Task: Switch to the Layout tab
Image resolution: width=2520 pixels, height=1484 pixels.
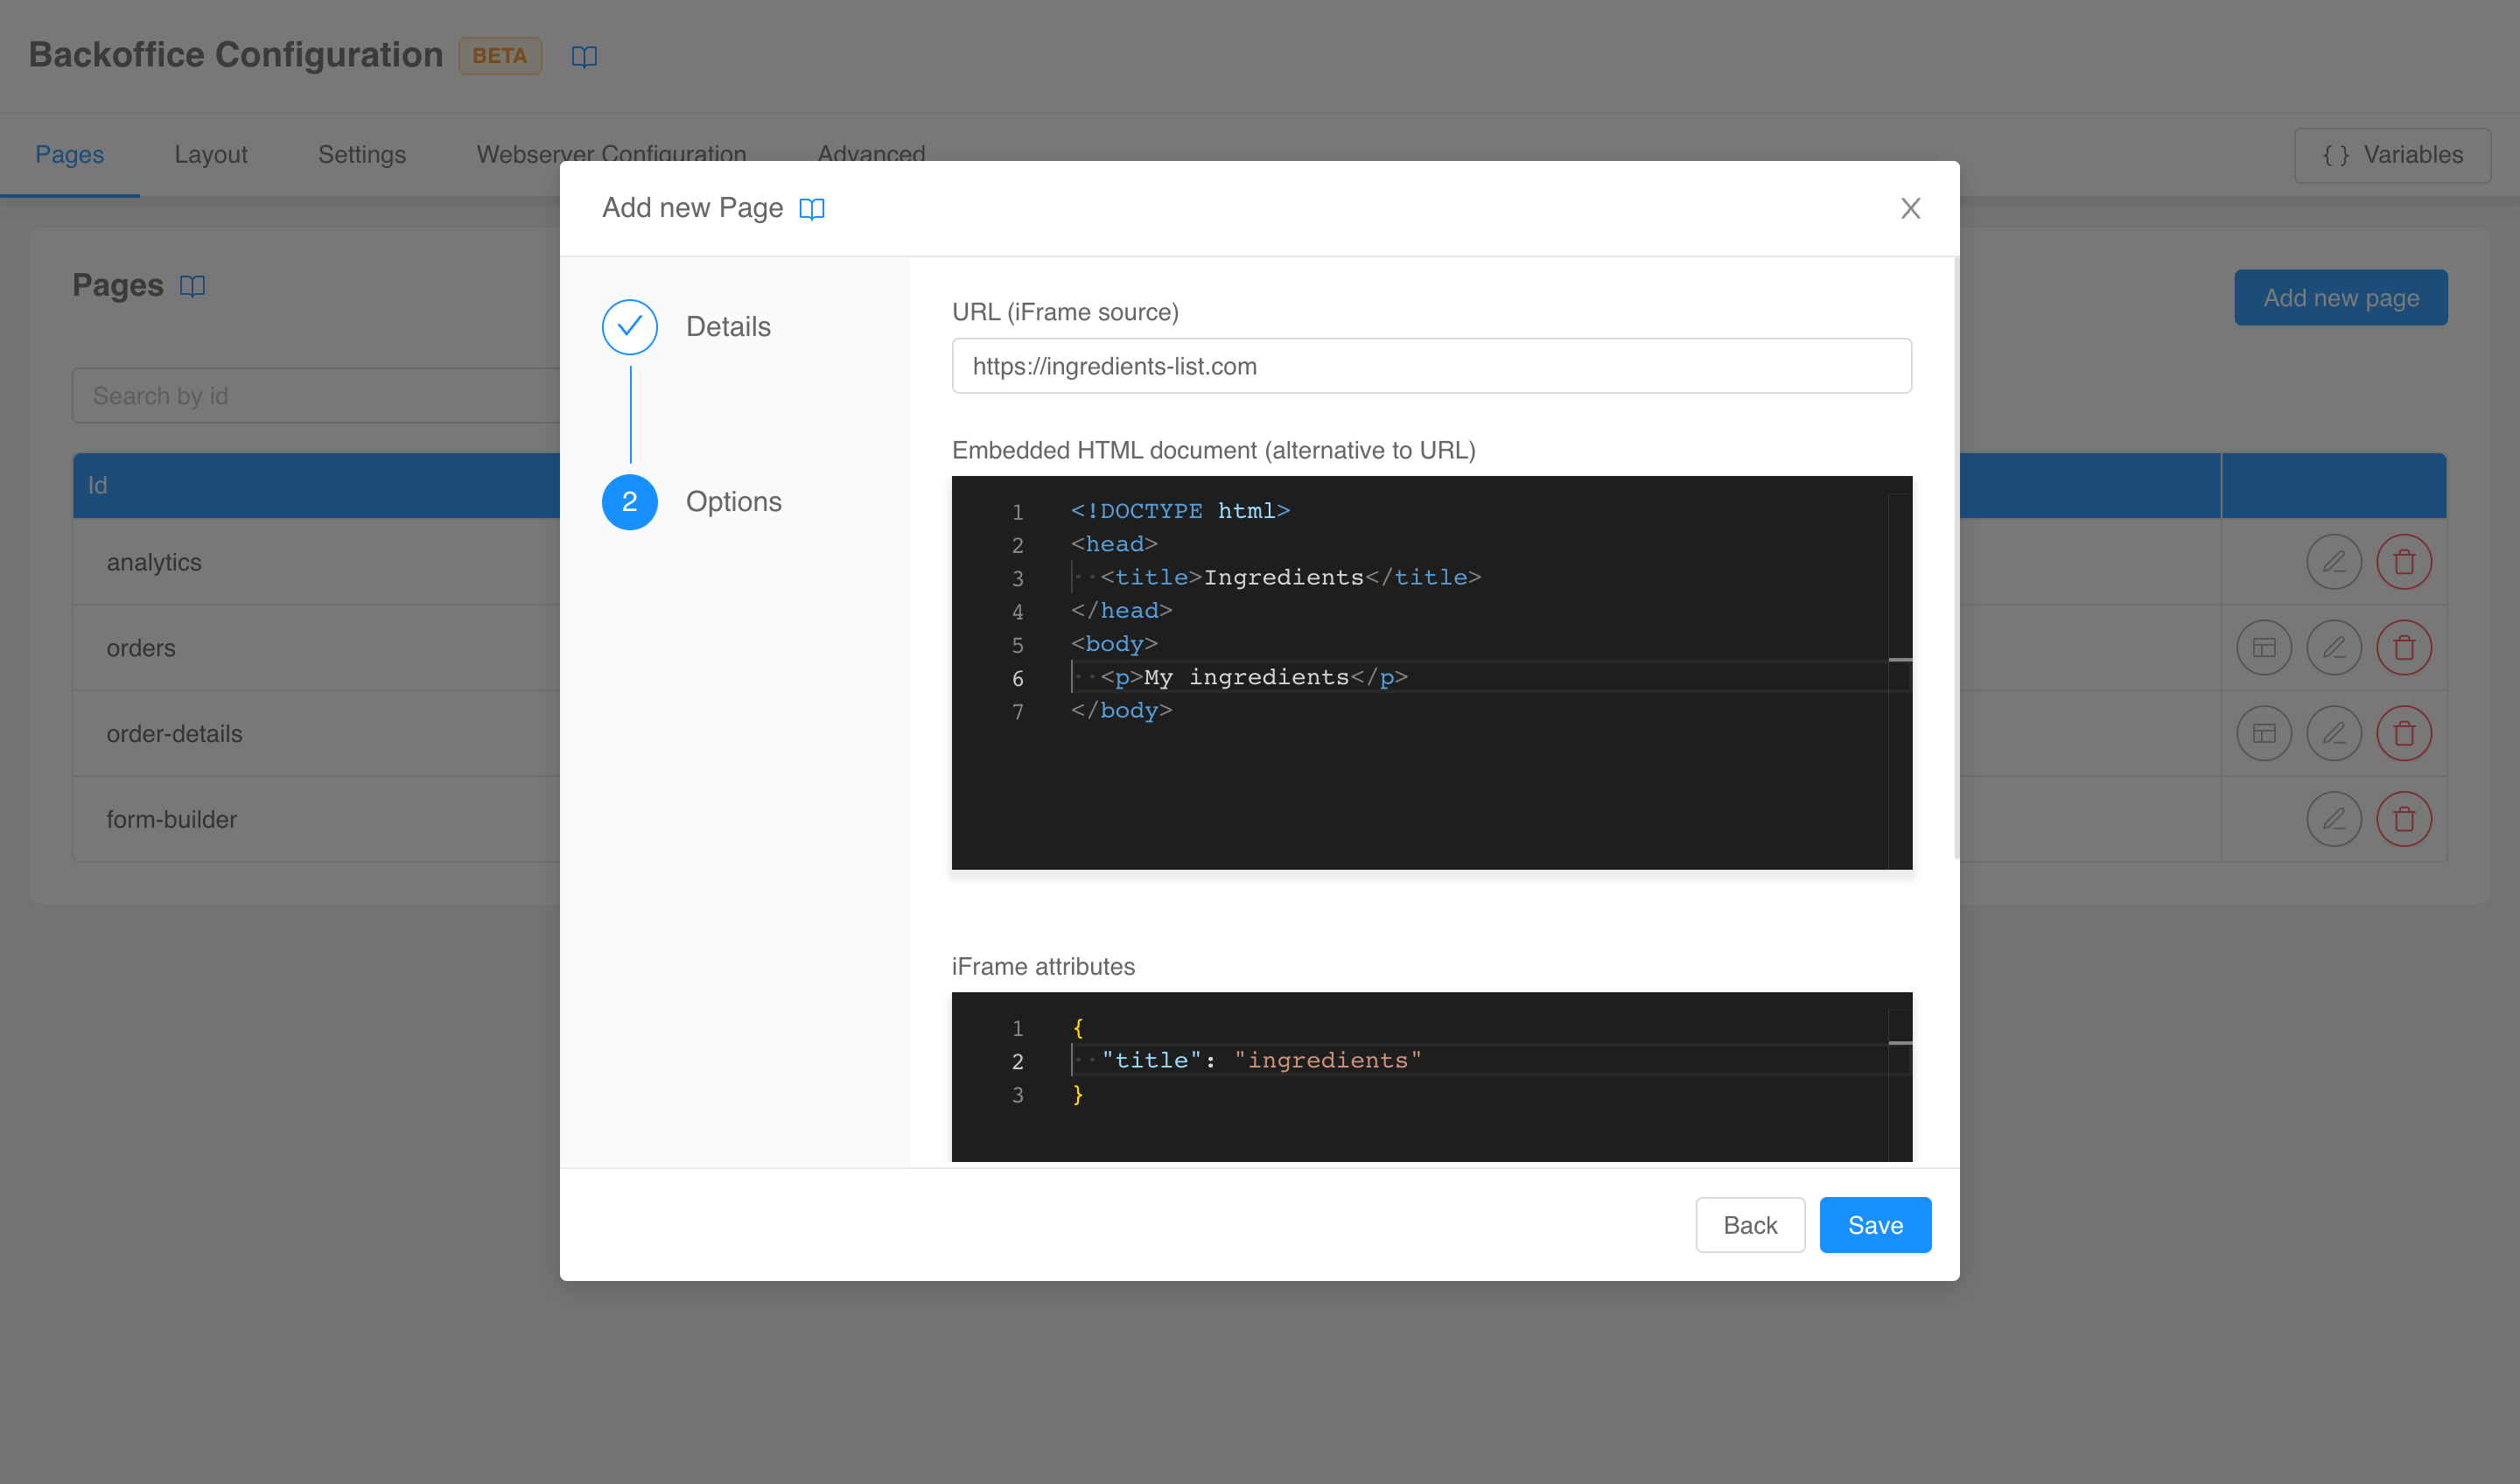Action: 210,154
